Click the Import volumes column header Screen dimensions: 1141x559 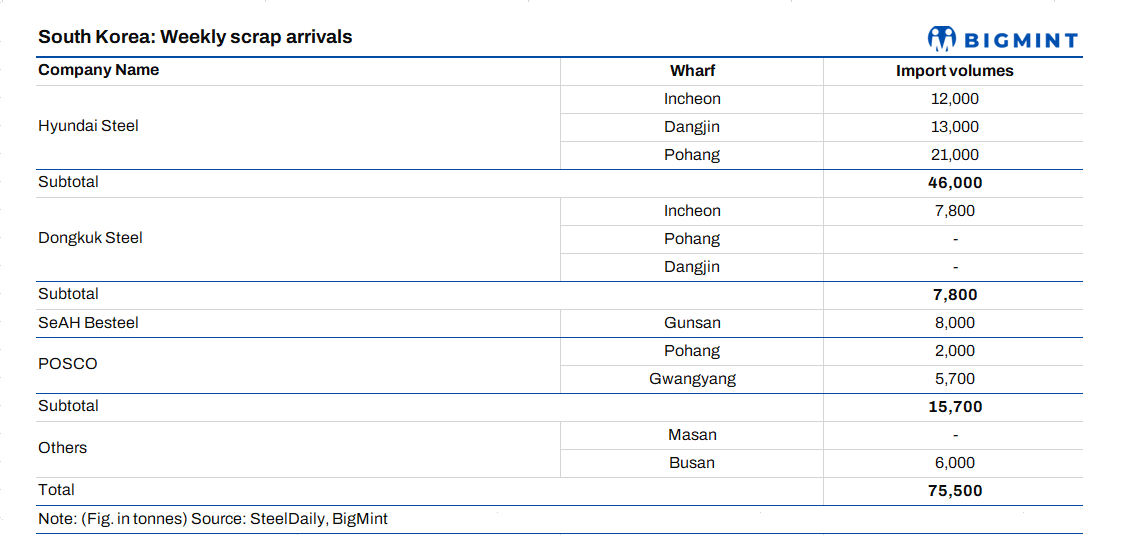954,71
